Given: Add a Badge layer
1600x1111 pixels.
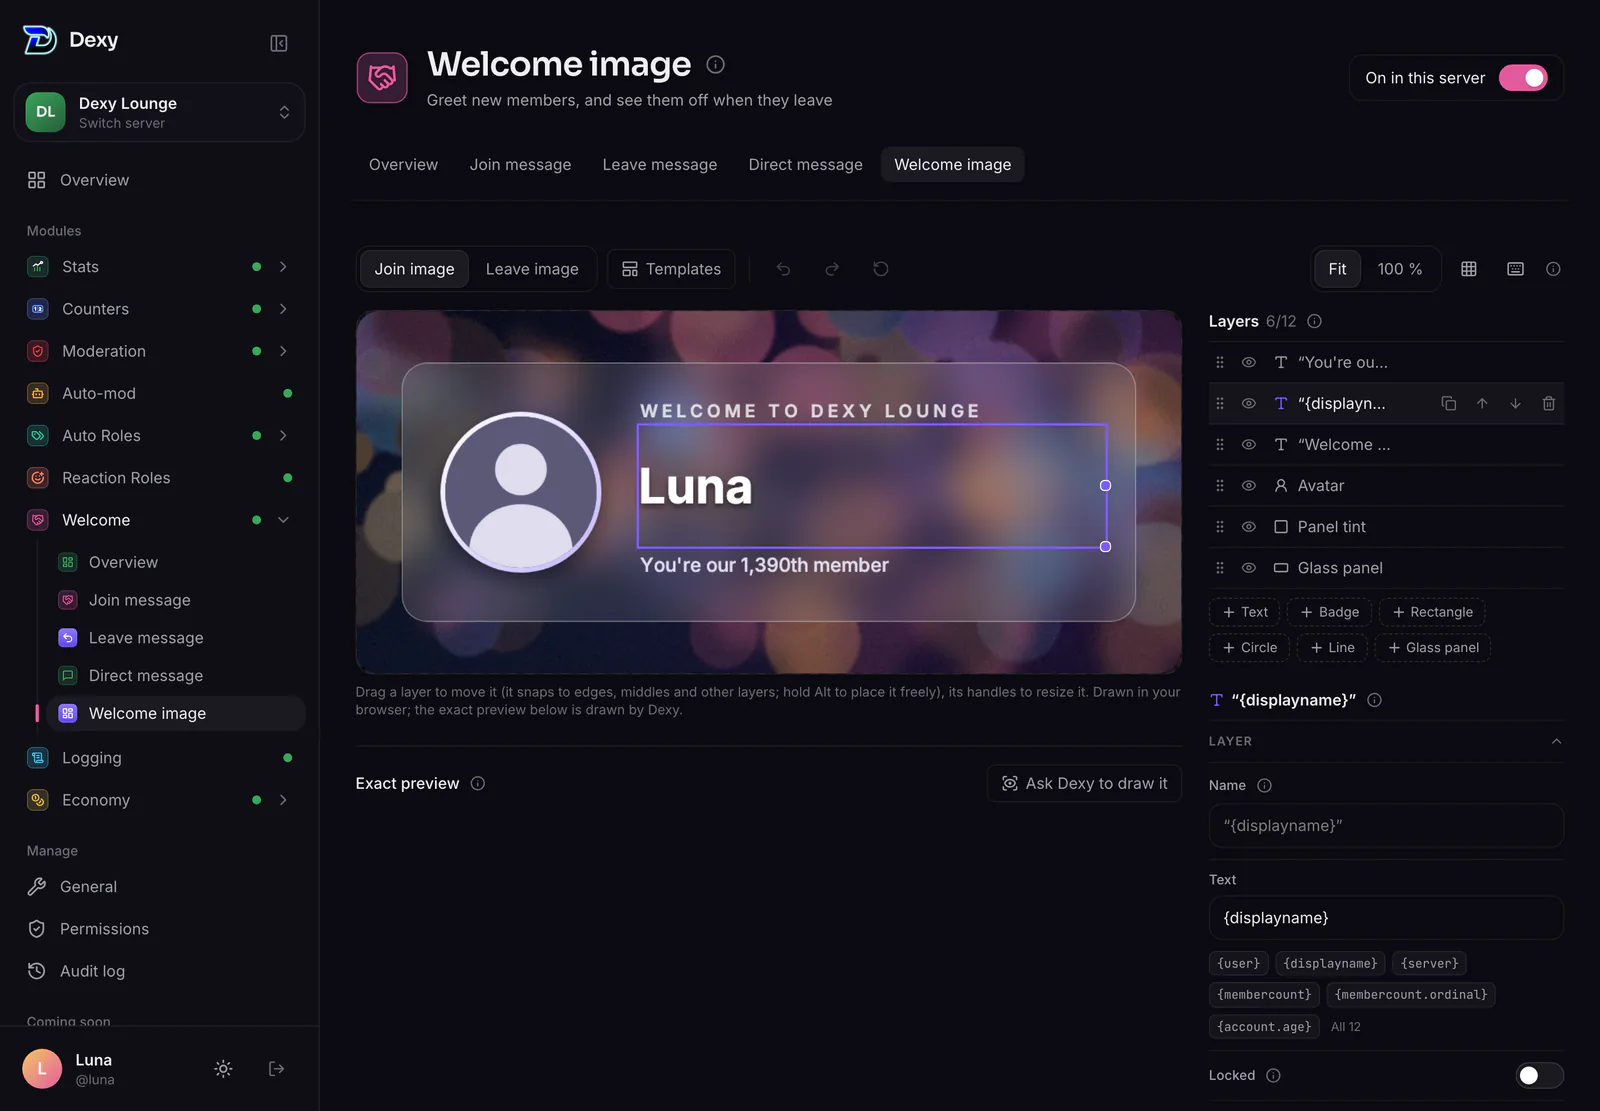Looking at the screenshot, I should point(1329,612).
